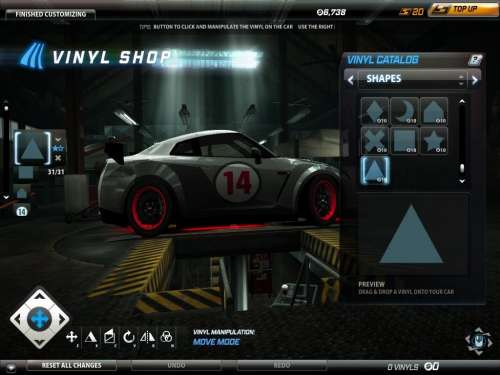Screen dimensions: 500x375
Task: Open the Vinyl Catalog help question-mark icon
Action: click(x=475, y=60)
